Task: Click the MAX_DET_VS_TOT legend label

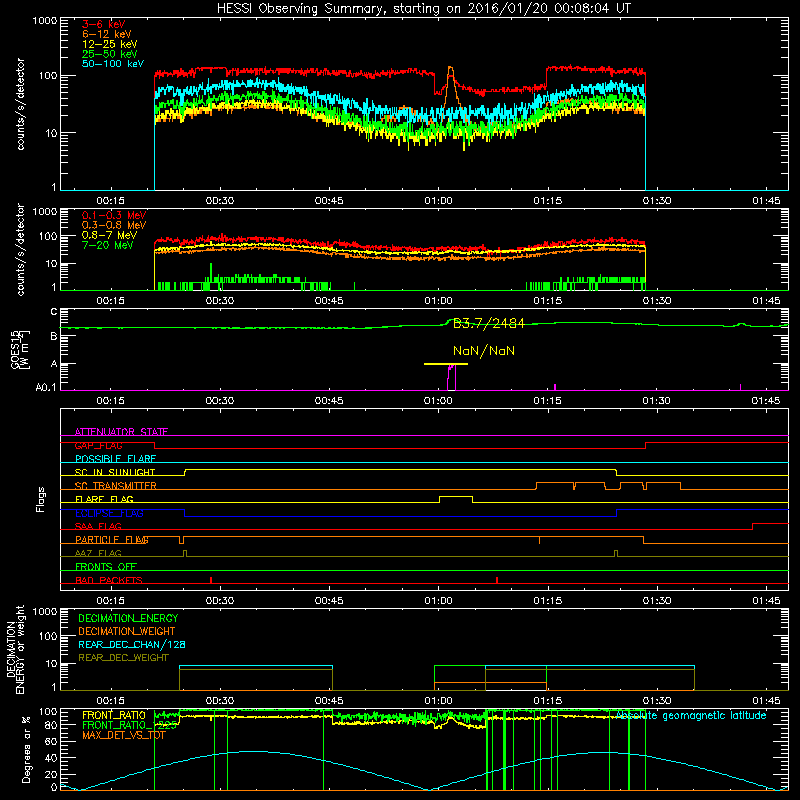Action: [x=123, y=735]
